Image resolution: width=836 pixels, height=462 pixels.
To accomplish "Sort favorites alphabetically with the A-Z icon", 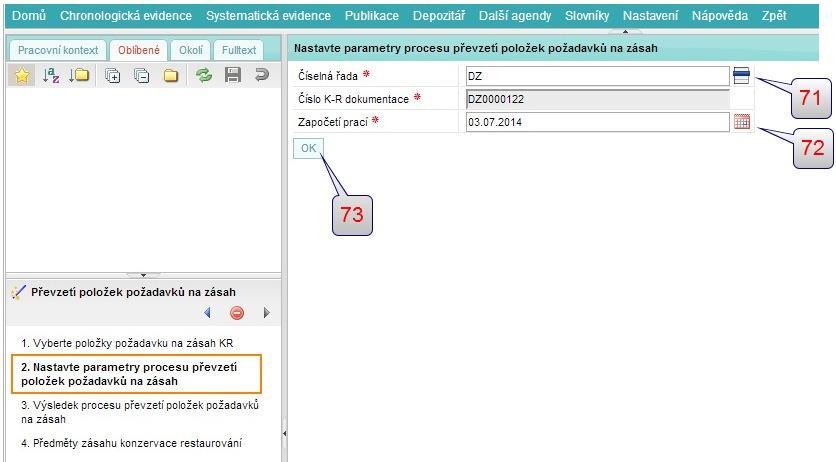I will tap(51, 76).
